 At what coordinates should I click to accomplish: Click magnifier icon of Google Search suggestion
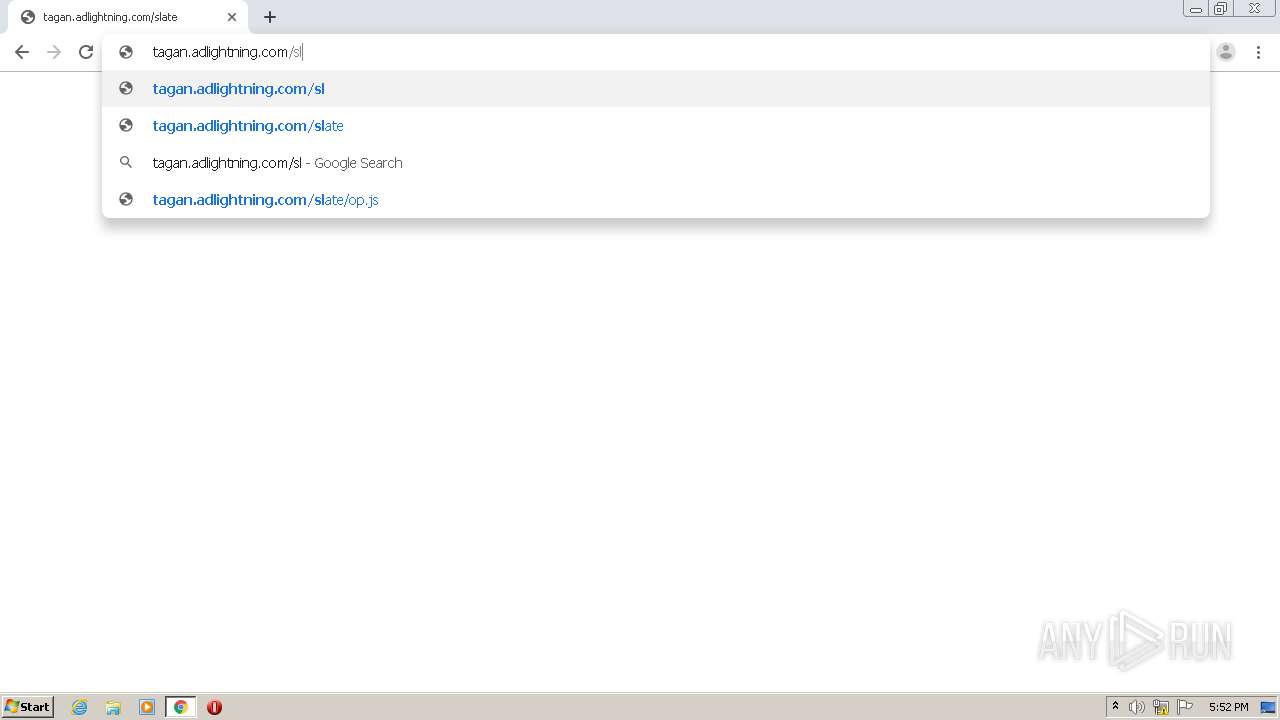click(126, 162)
